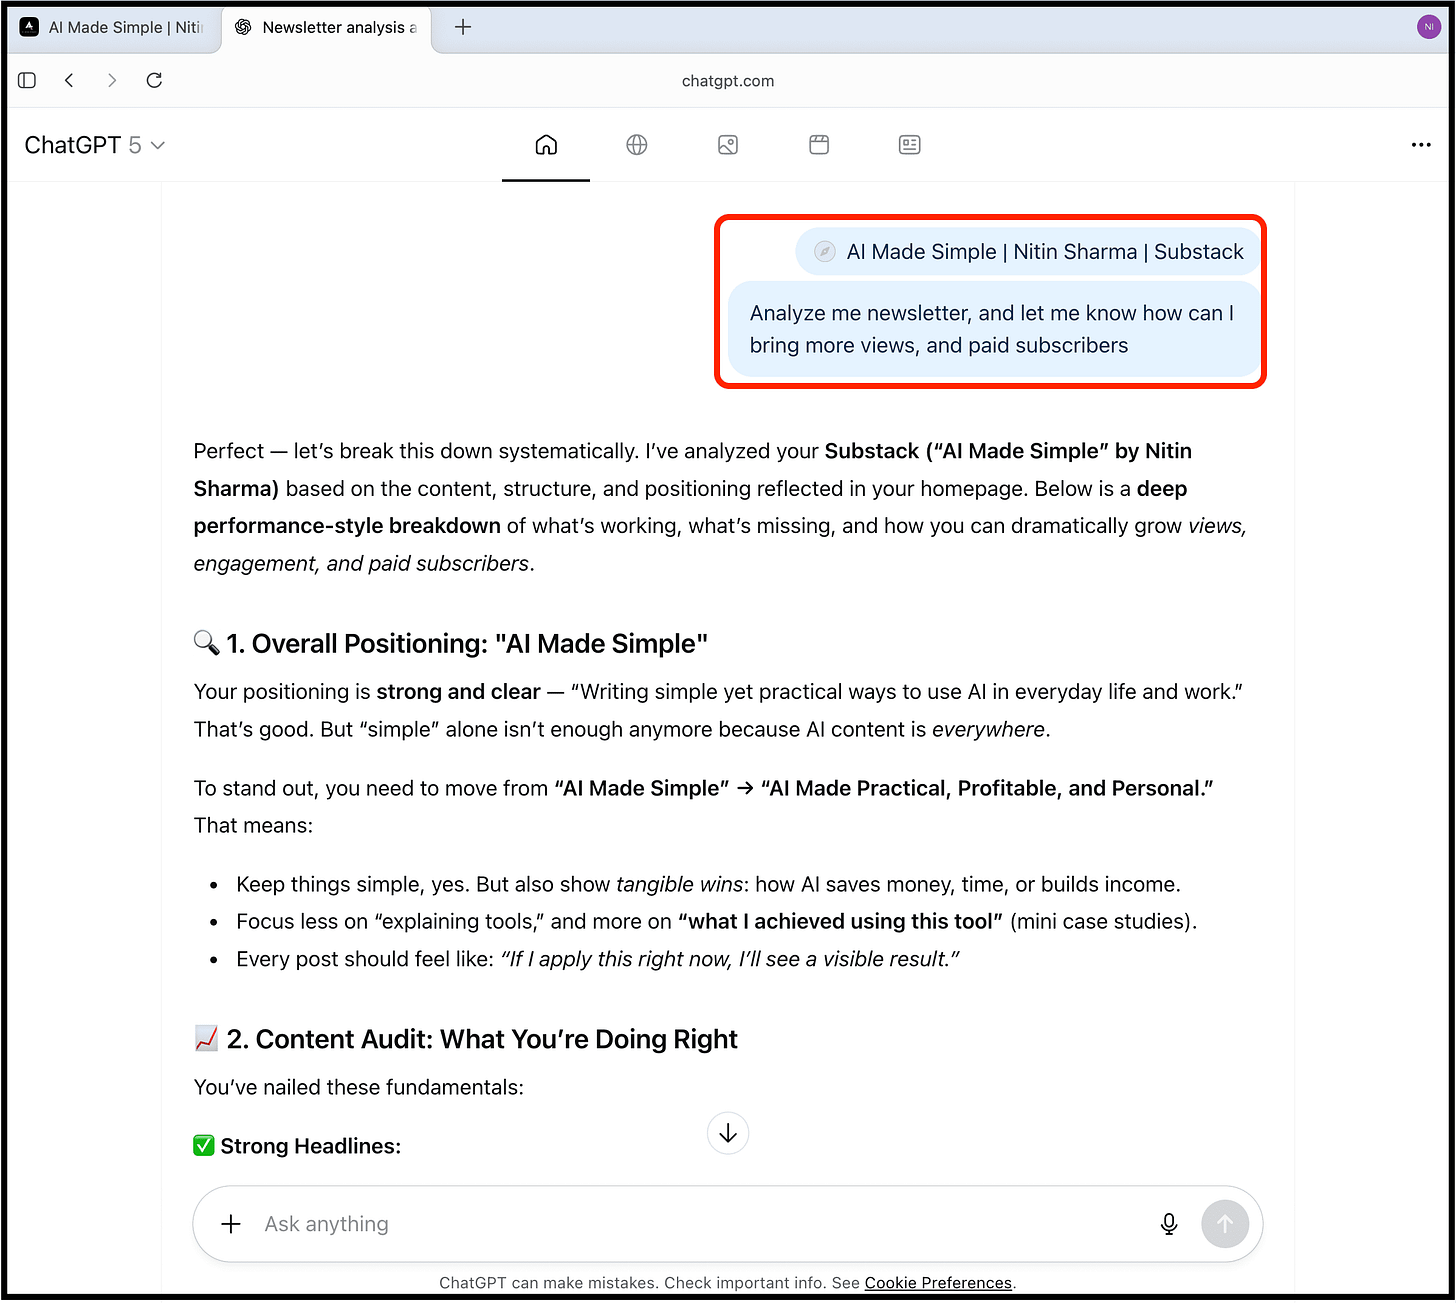Viewport: 1456px width, 1303px height.
Task: Open the Cookie Preferences link
Action: (938, 1283)
